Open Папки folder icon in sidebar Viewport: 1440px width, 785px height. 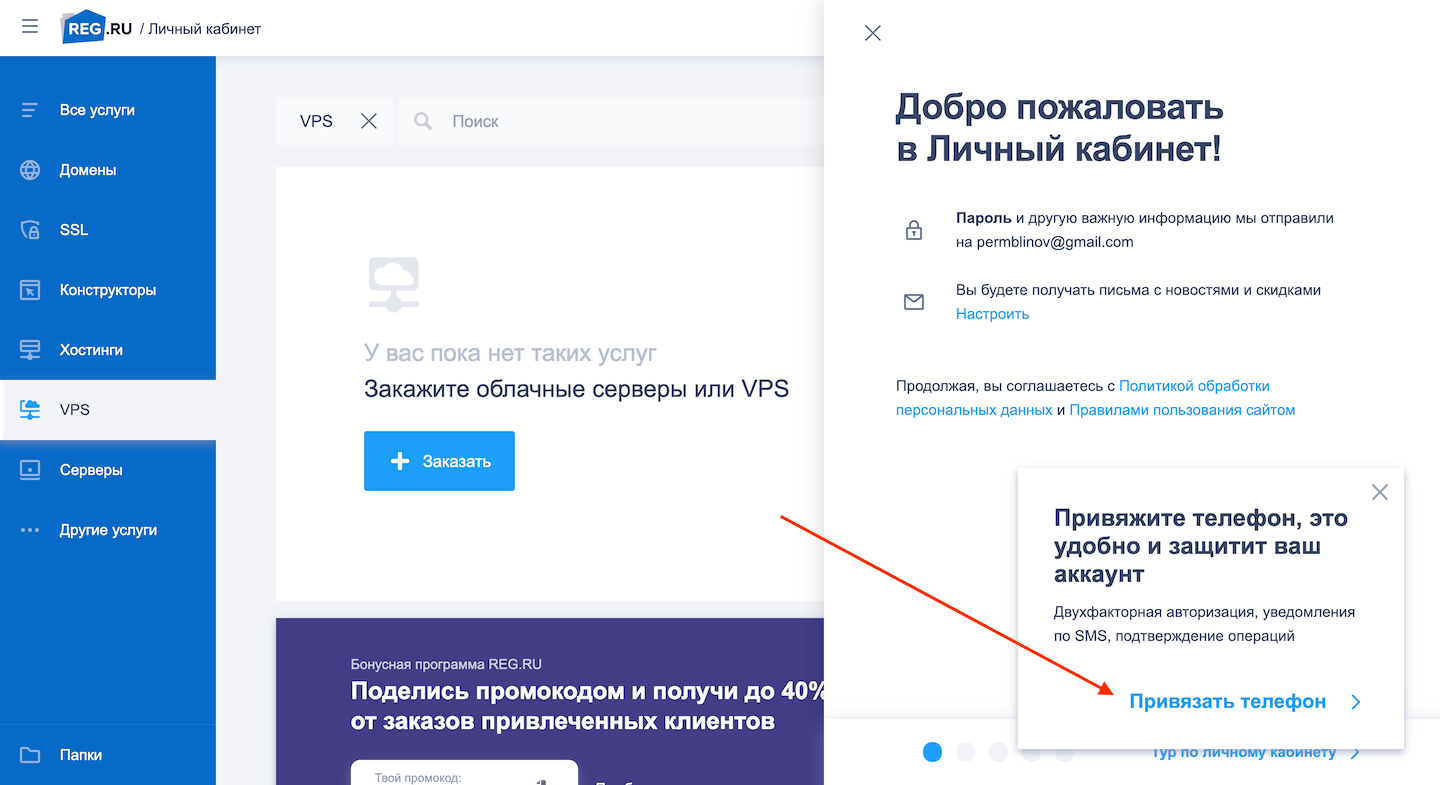pos(30,755)
